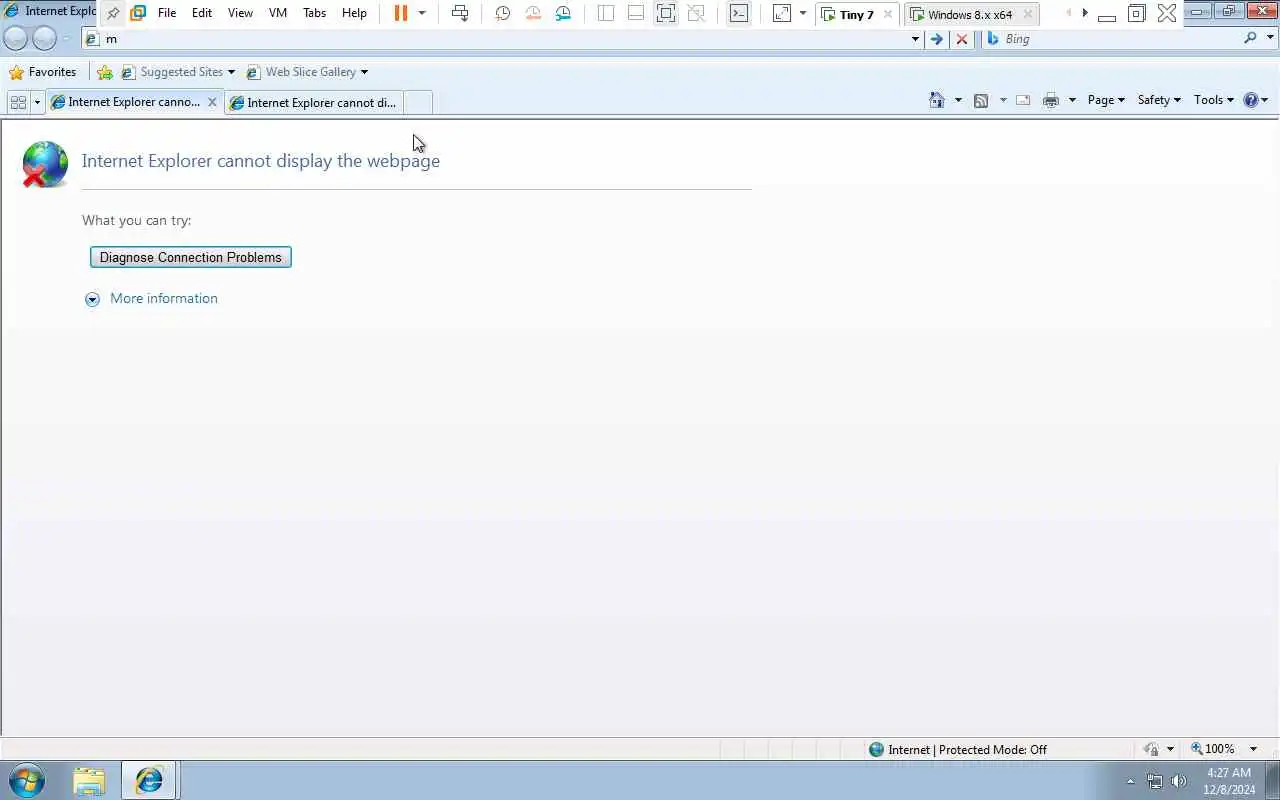Revert to the previous snapshot
Image resolution: width=1280 pixels, height=800 pixels.
[x=533, y=13]
